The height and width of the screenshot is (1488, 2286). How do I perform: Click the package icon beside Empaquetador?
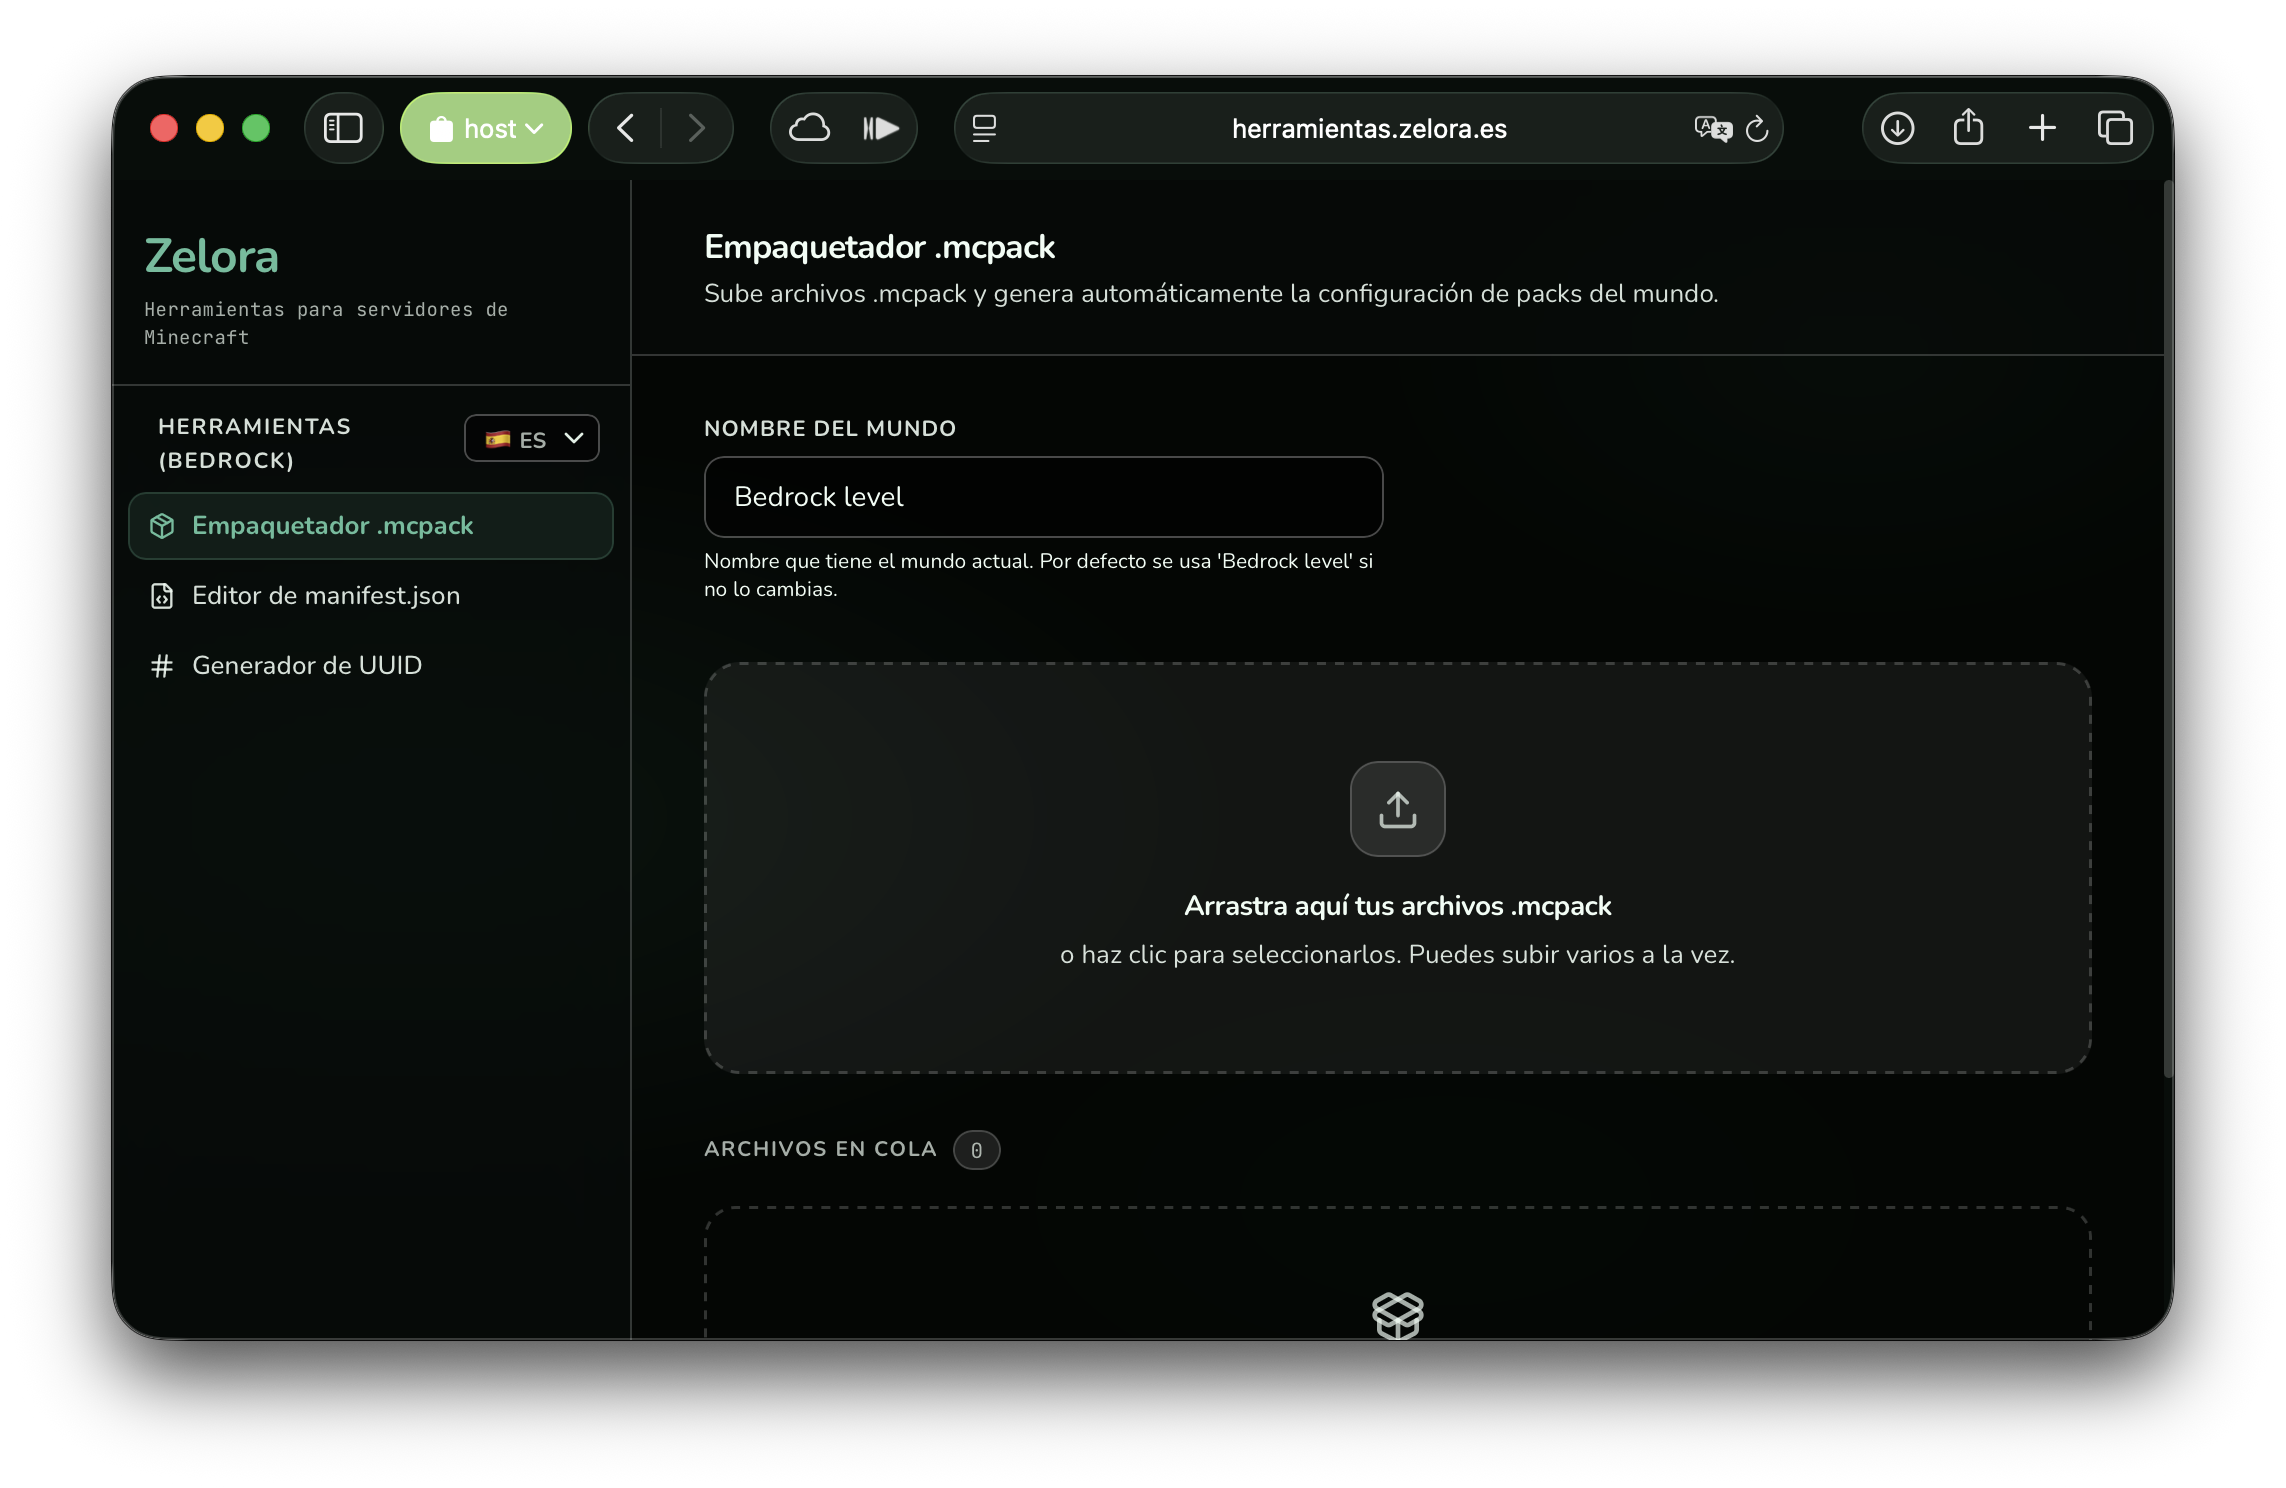point(162,526)
